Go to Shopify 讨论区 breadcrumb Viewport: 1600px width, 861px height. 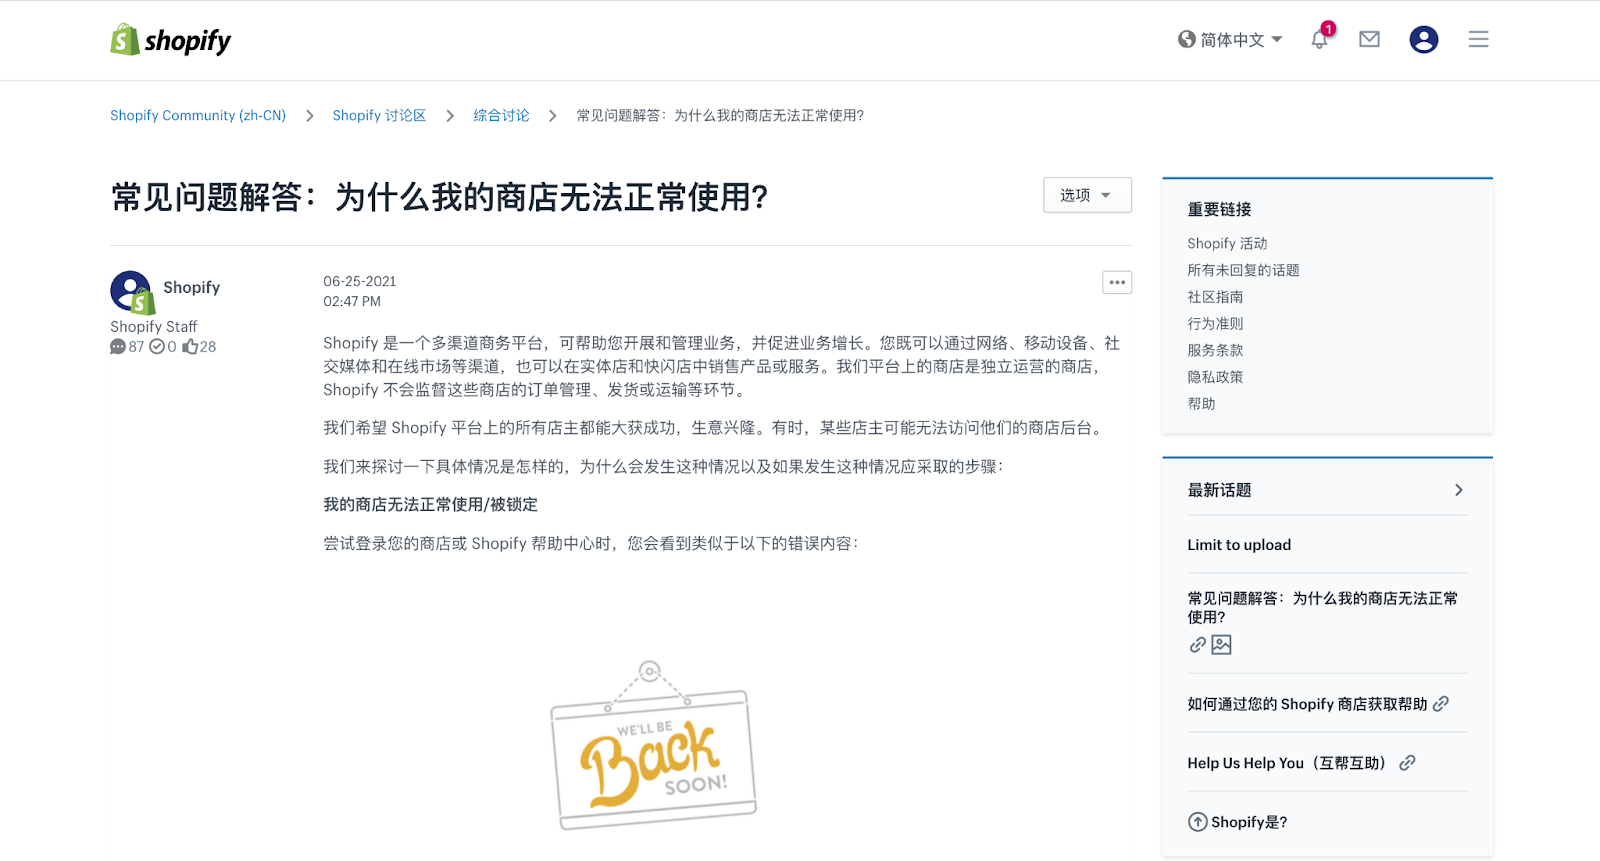coord(379,116)
